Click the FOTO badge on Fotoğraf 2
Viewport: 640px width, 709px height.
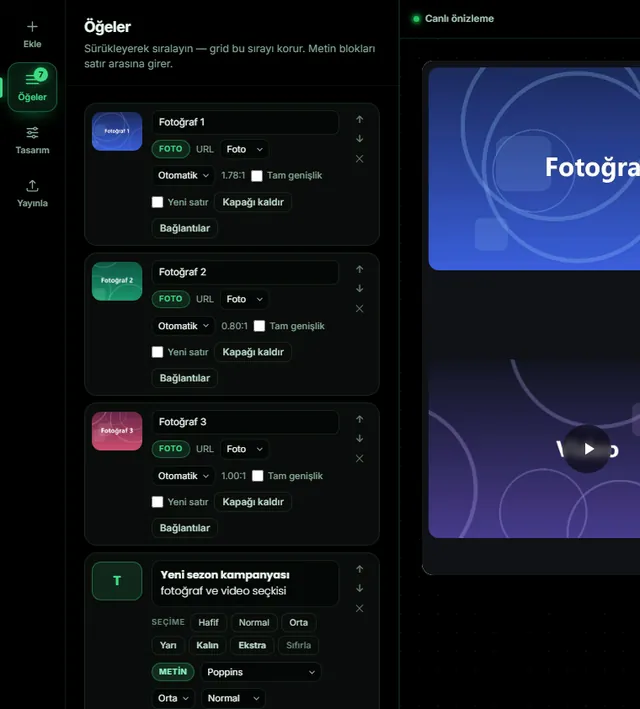point(171,298)
